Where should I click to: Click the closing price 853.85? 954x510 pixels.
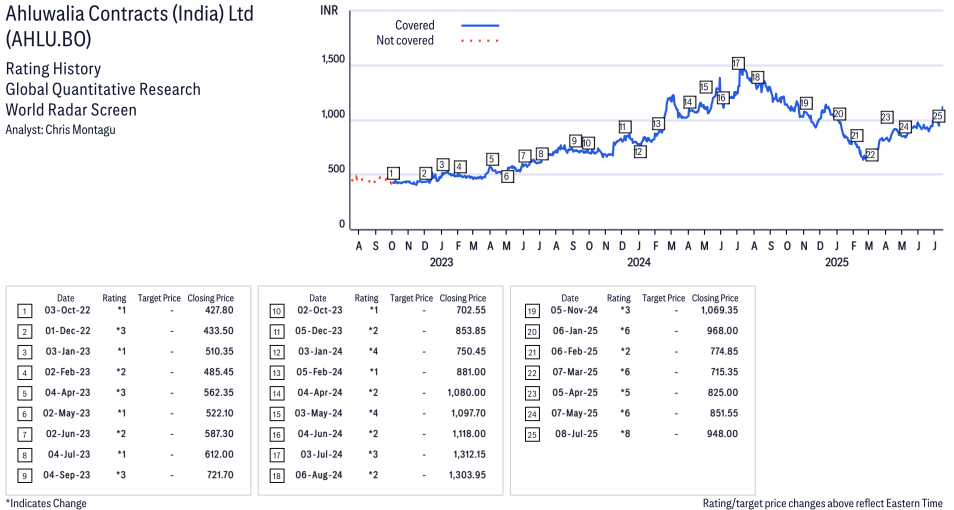[x=471, y=330]
